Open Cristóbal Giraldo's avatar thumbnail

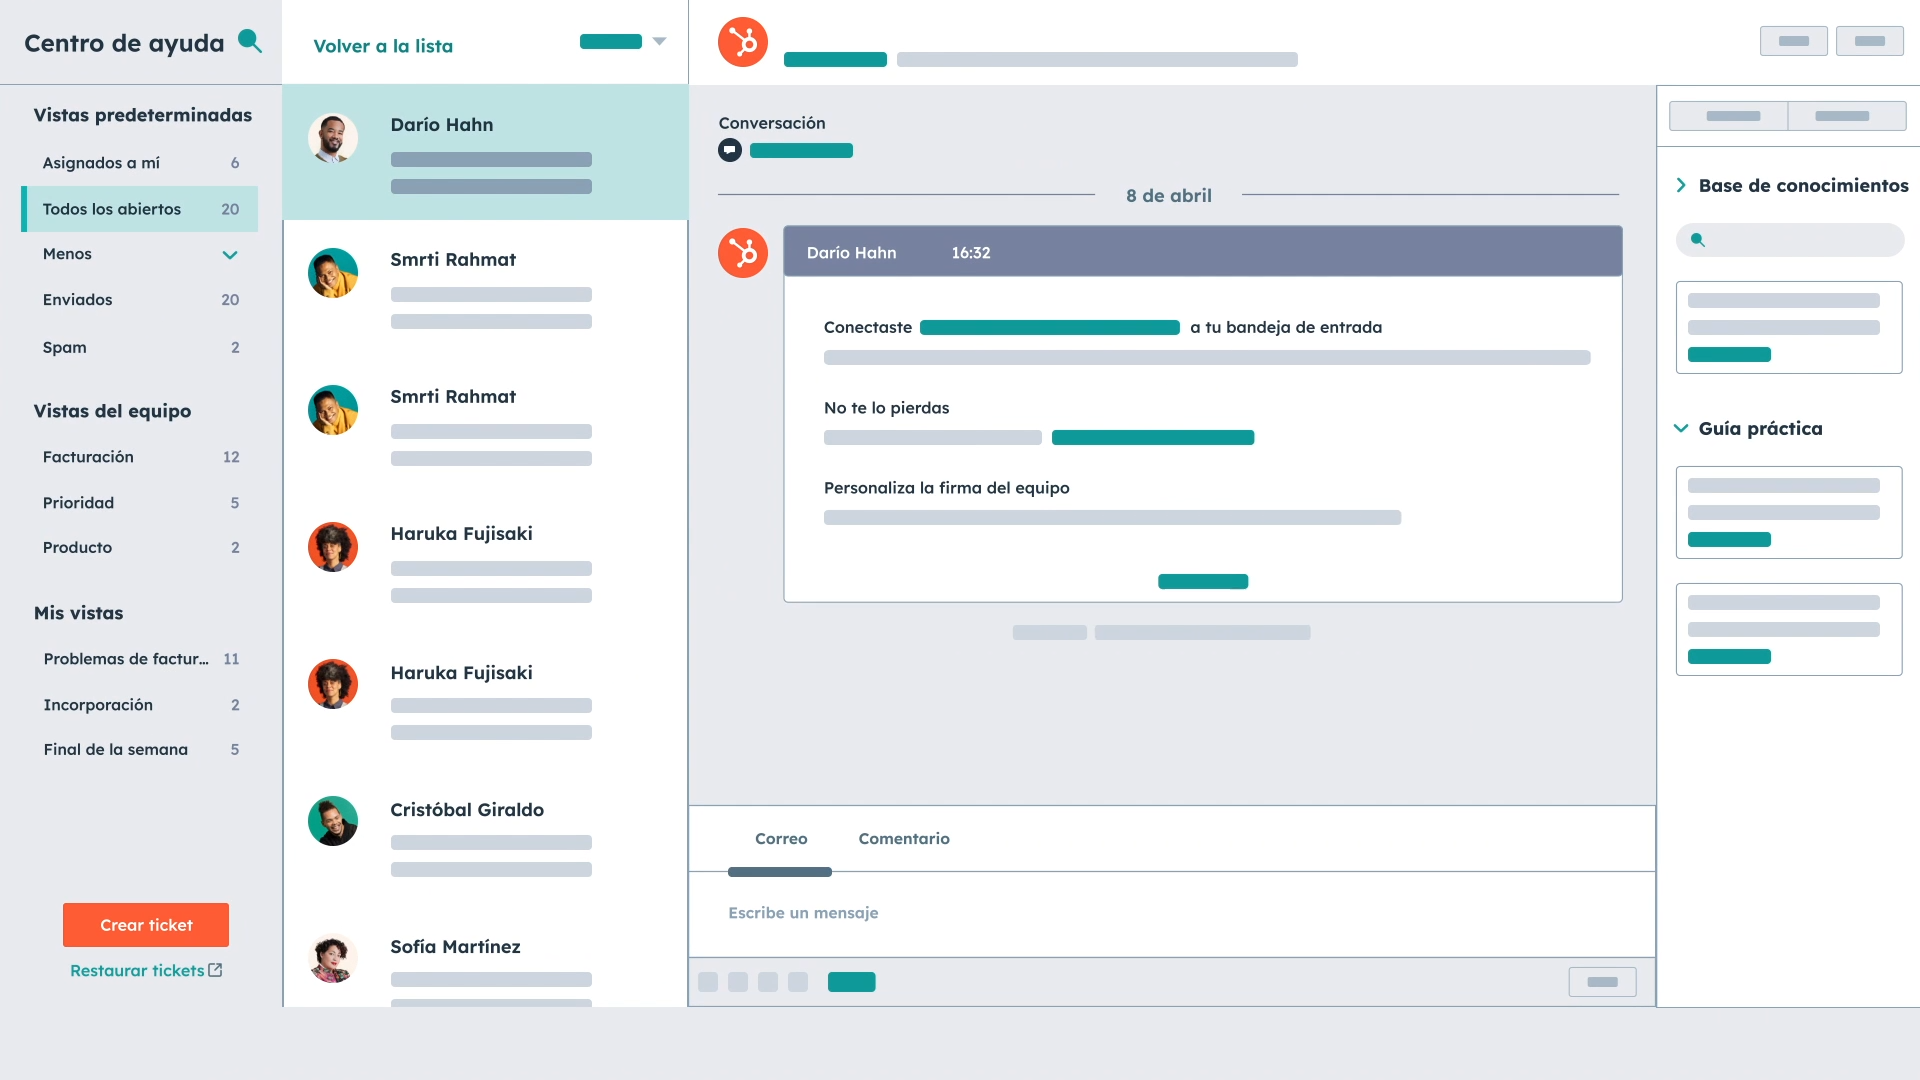333,821
